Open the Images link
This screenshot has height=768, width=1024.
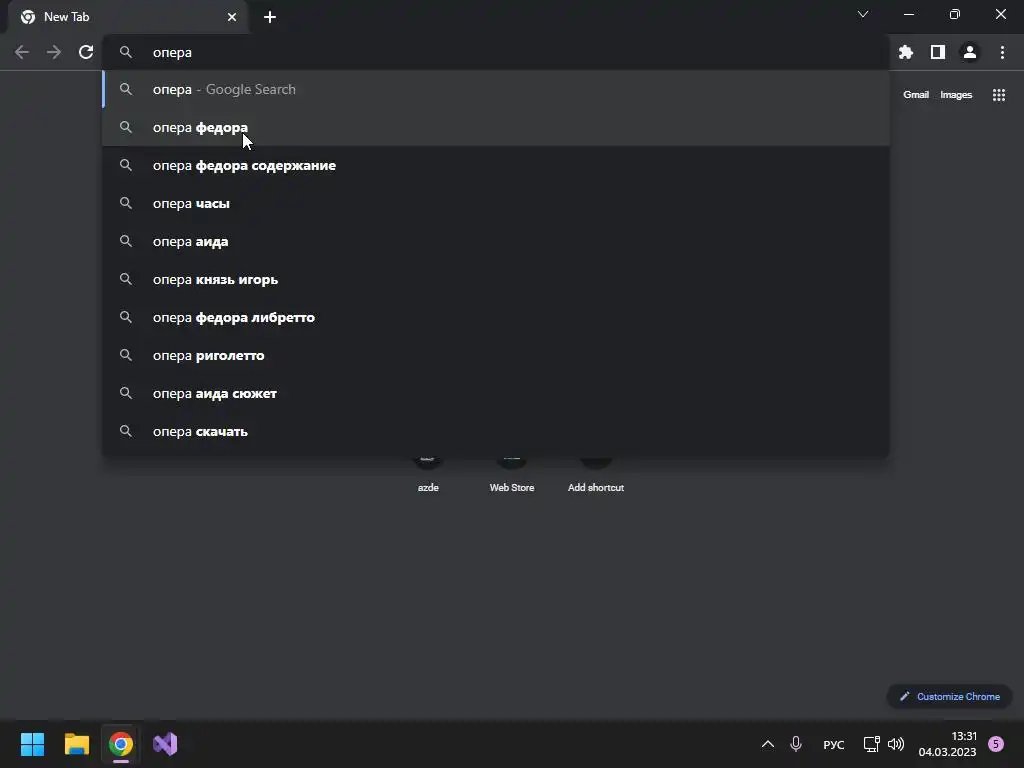(x=956, y=95)
